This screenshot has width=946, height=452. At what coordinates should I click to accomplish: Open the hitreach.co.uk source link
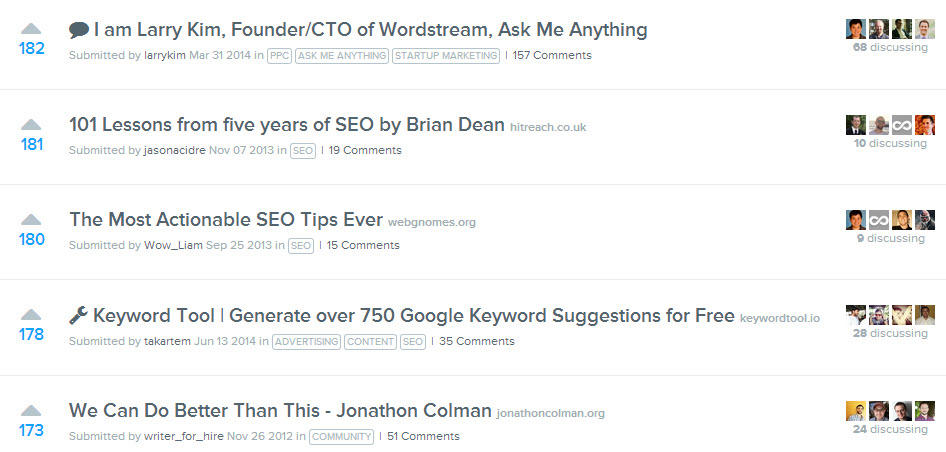[548, 128]
